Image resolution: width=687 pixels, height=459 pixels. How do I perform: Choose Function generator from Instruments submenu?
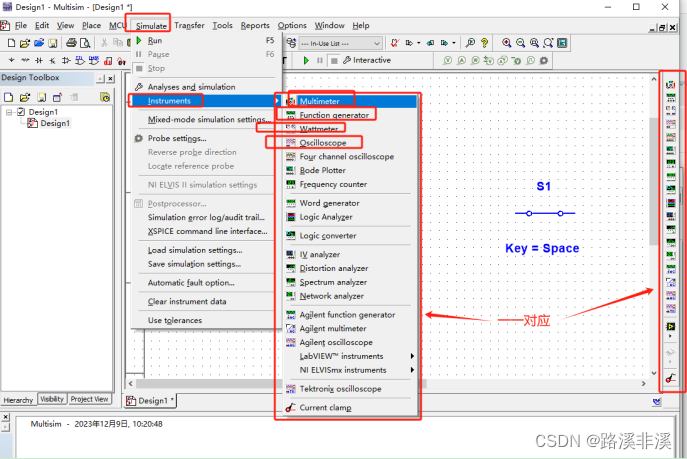point(350,115)
